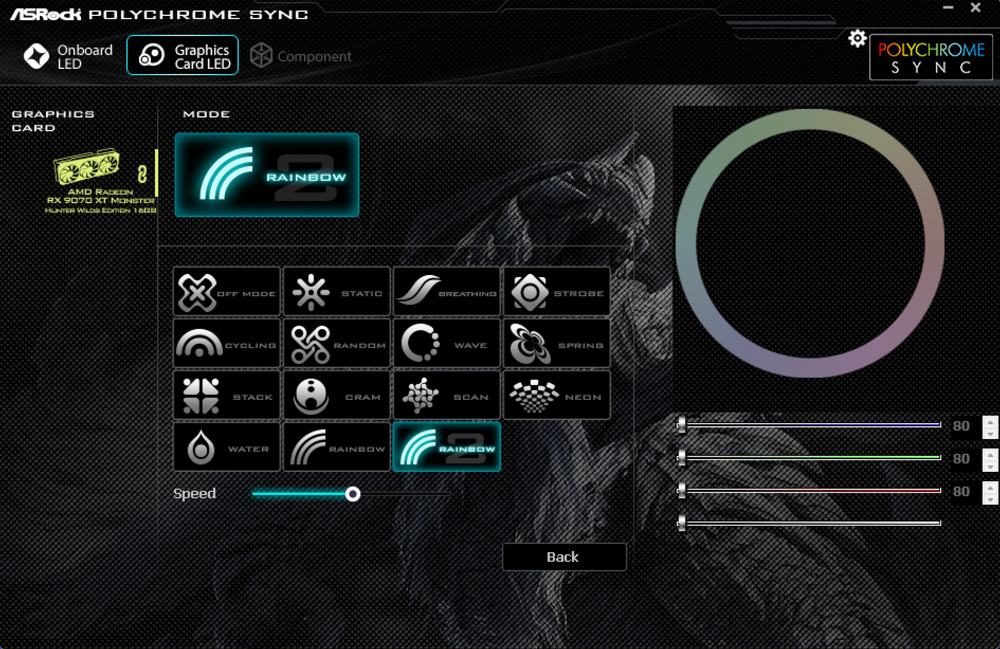Activate the Strobe lighting mode

pyautogui.click(x=556, y=292)
